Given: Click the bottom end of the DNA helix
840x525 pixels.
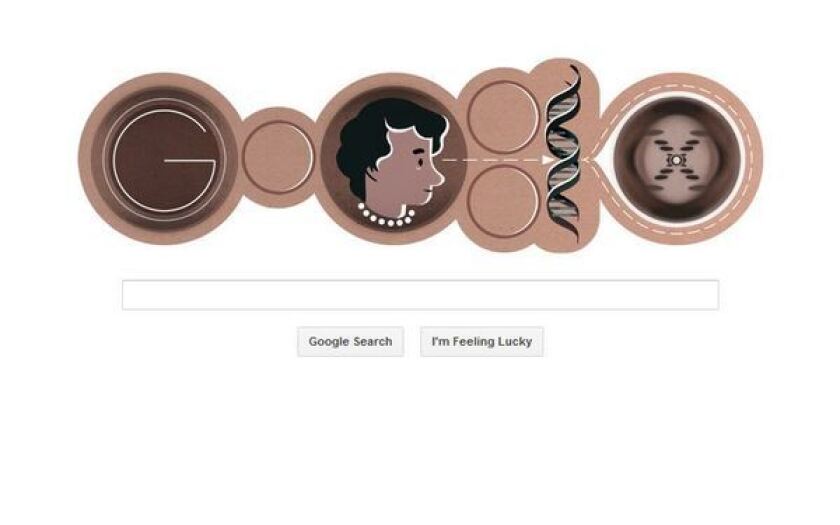Looking at the screenshot, I should pos(573,233).
